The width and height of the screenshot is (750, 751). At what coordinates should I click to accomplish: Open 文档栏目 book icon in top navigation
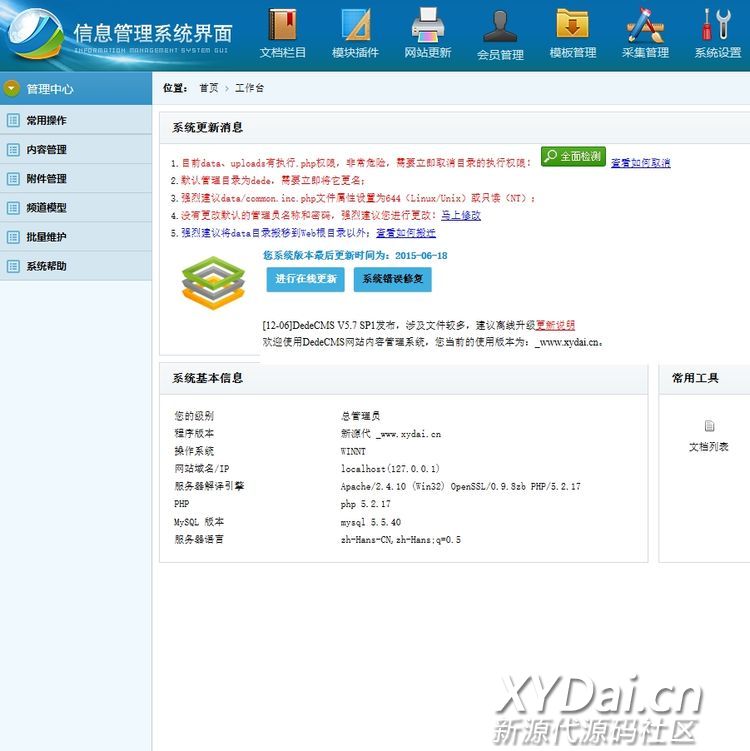[283, 25]
